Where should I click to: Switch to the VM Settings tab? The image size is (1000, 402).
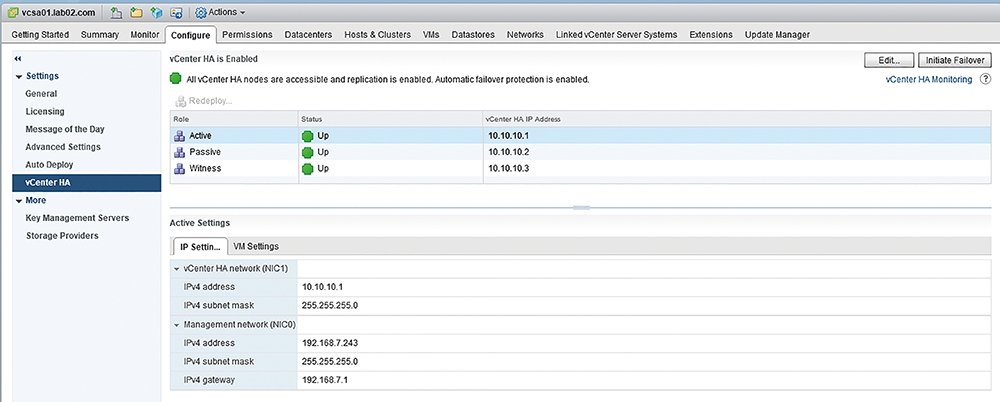coord(256,246)
